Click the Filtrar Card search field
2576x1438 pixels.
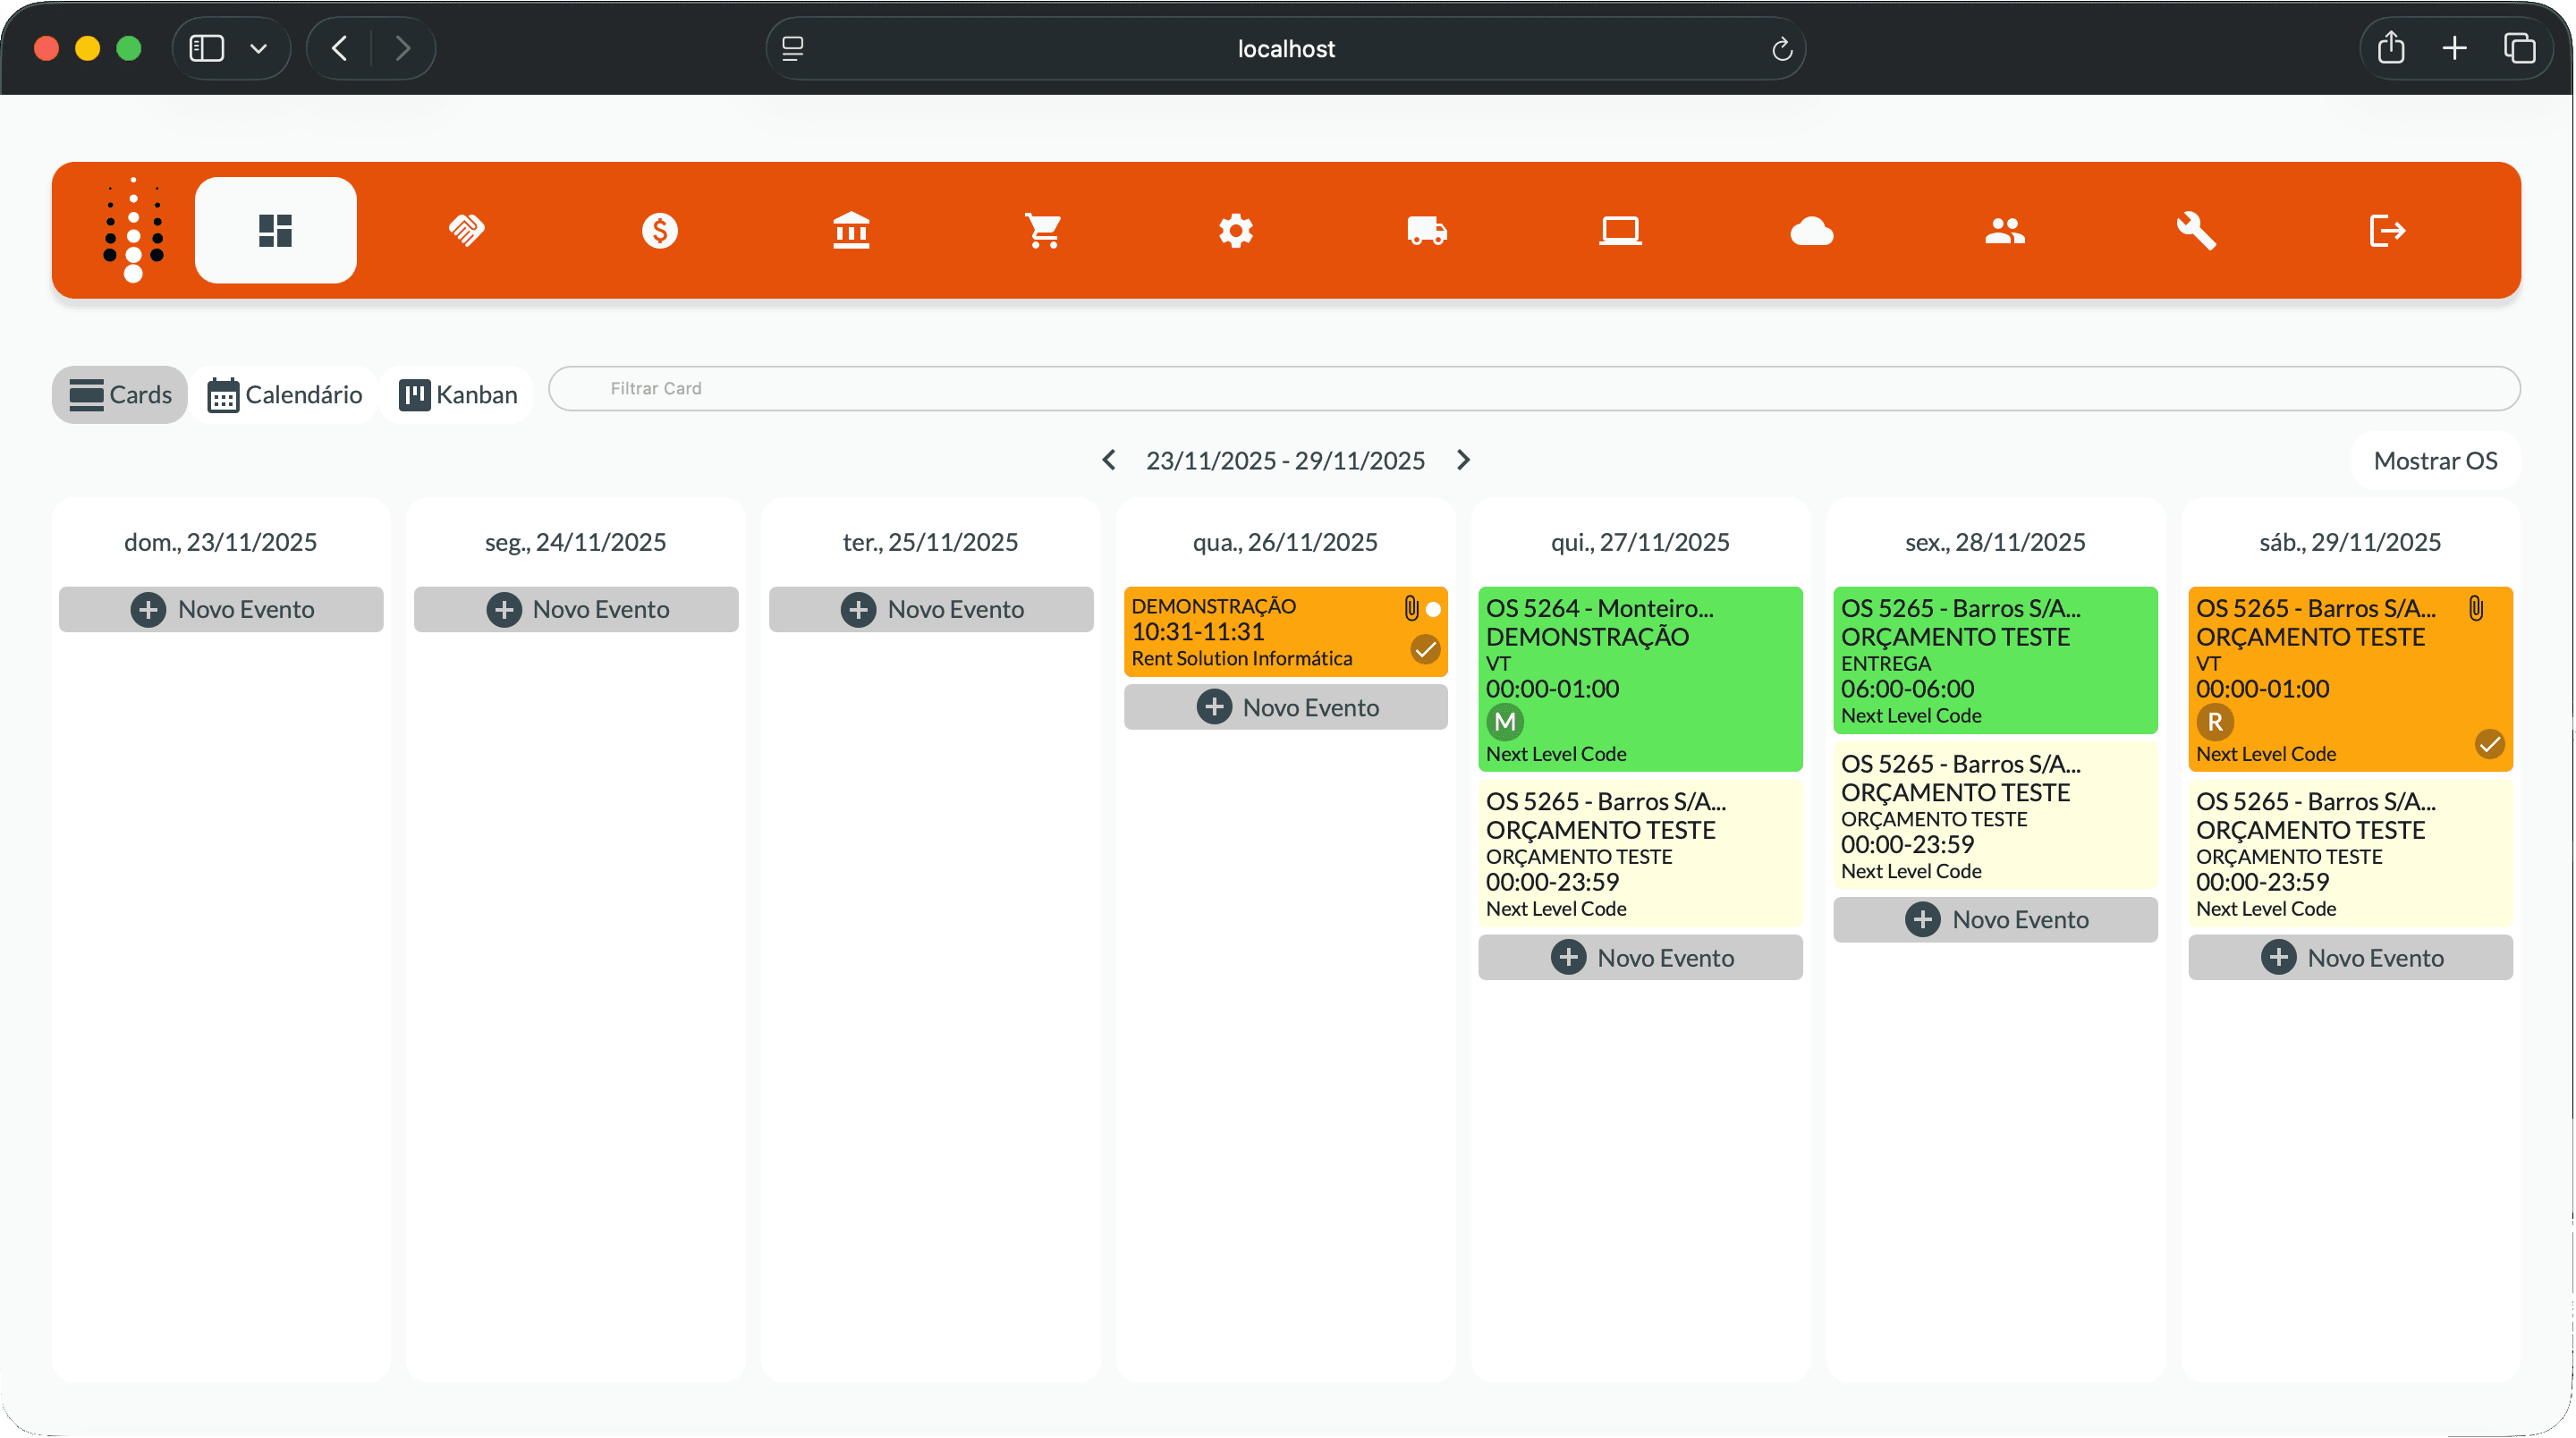click(1533, 388)
